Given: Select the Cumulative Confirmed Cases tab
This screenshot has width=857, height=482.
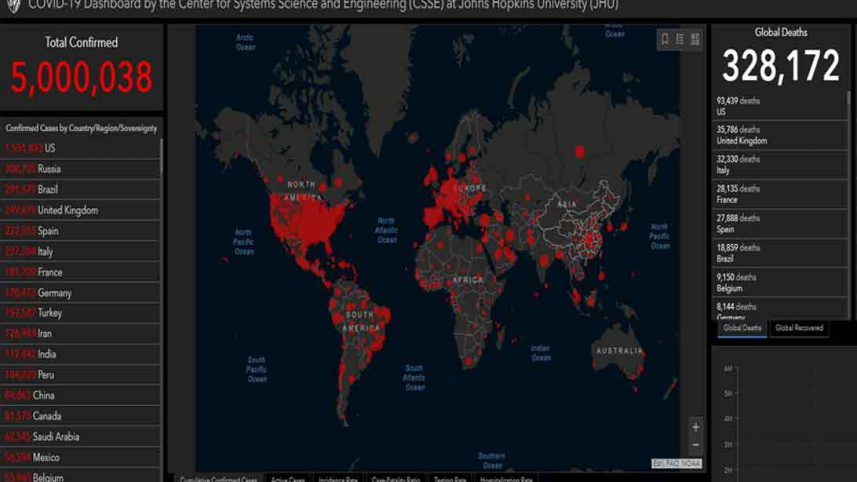Looking at the screenshot, I should point(218,479).
